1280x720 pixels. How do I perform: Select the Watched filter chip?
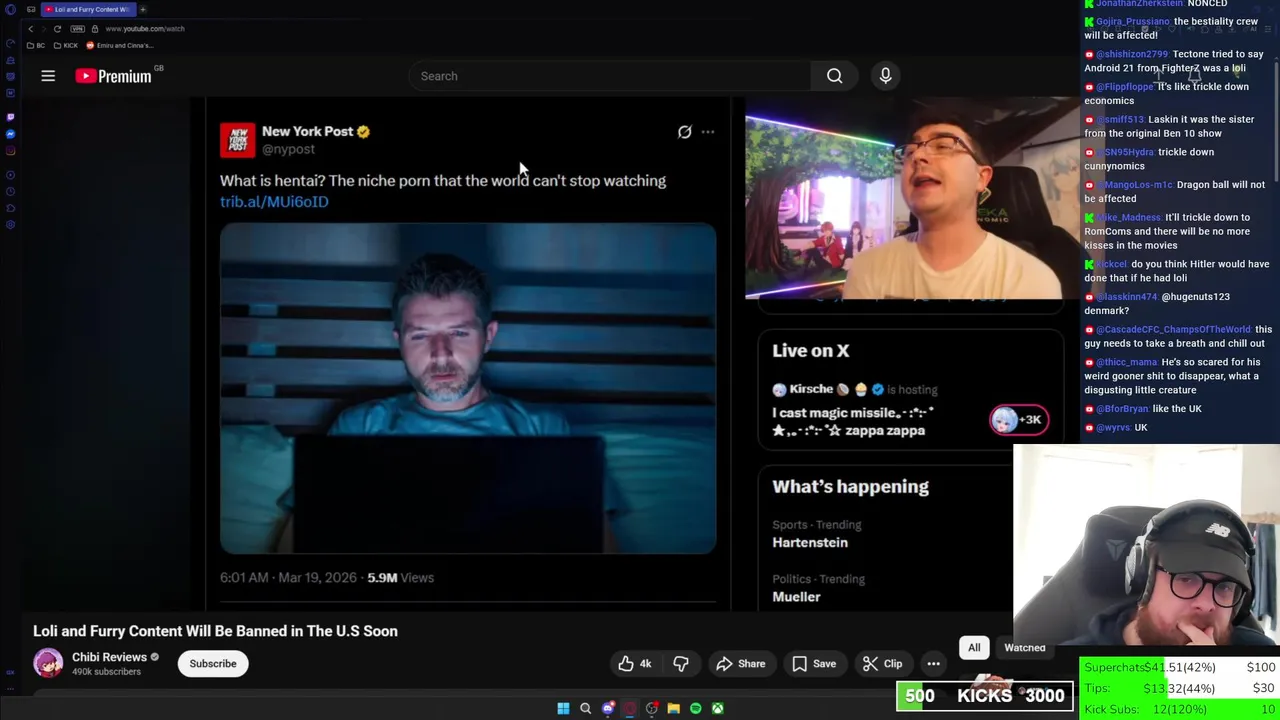(1024, 648)
